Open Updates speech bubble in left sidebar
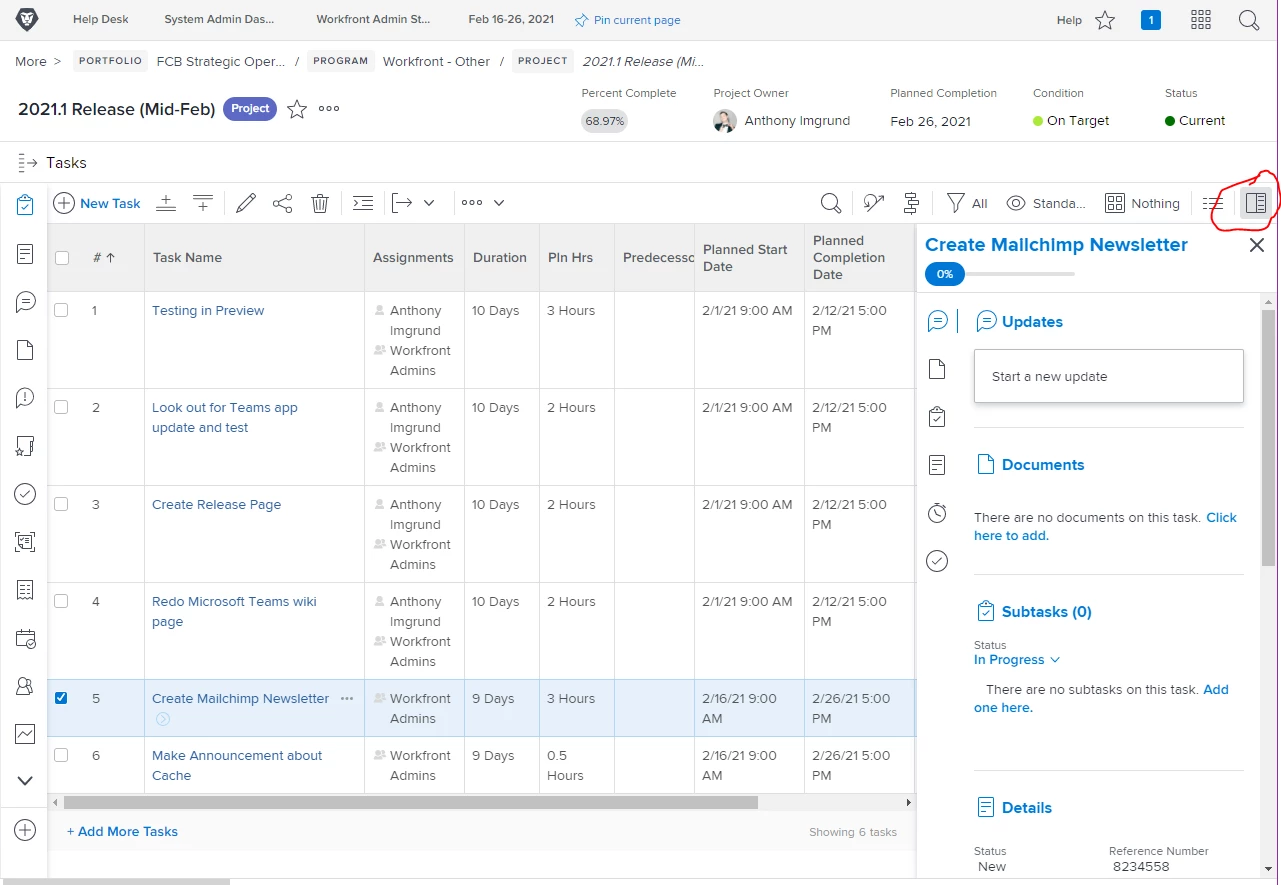 click(26, 302)
